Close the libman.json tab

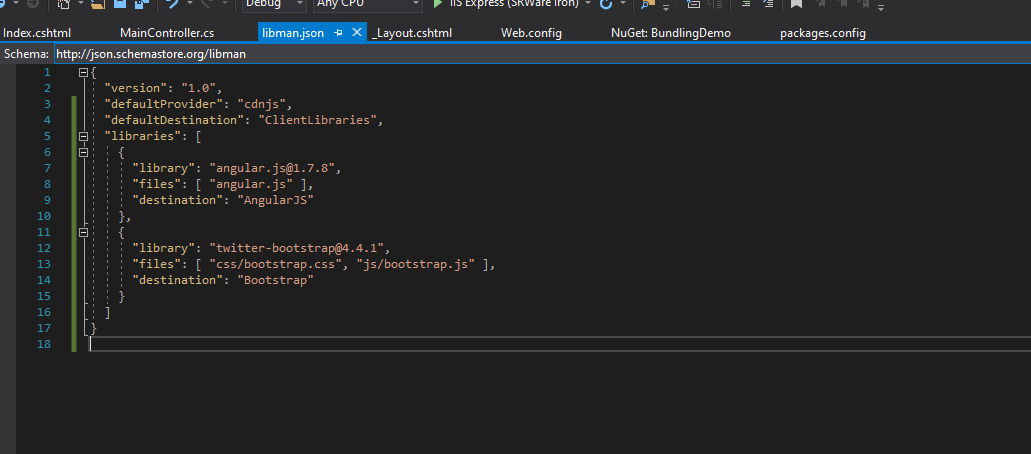[357, 32]
